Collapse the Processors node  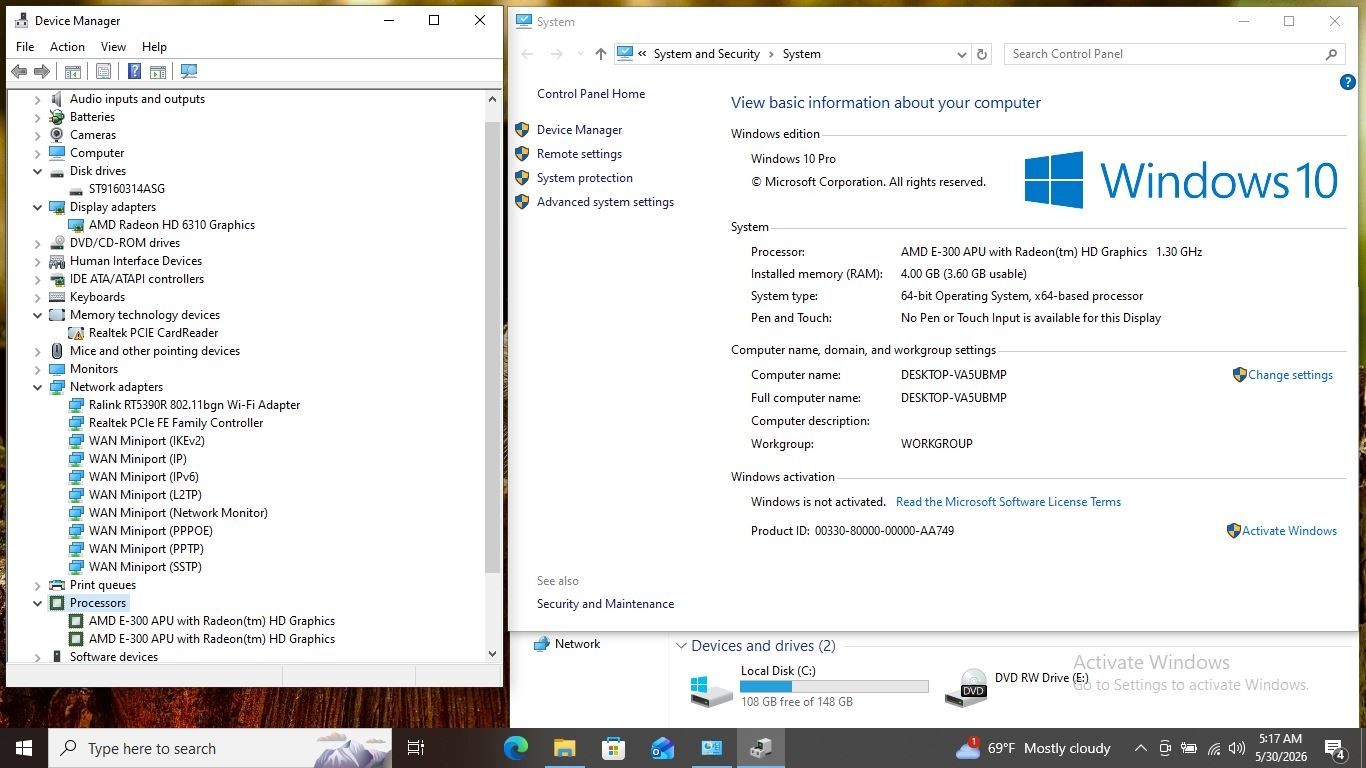click(38, 603)
